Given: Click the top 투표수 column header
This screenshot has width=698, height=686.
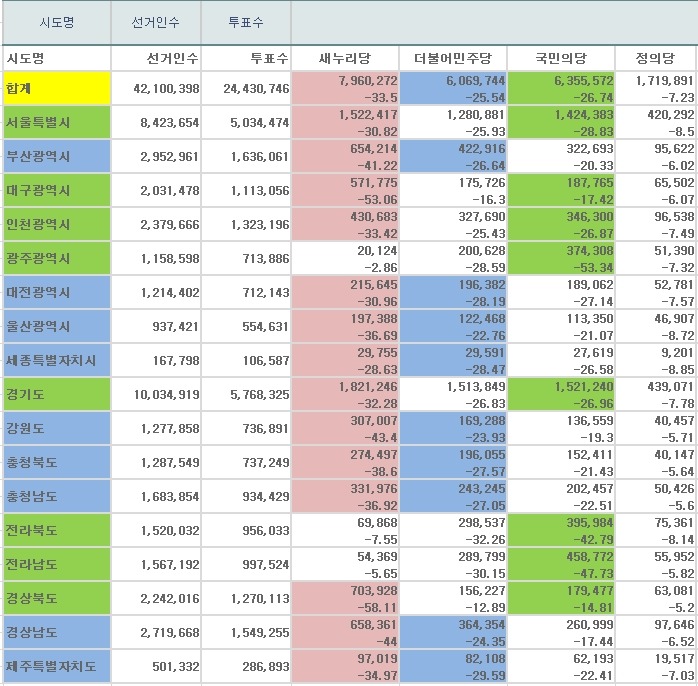Looking at the screenshot, I should point(246,22).
